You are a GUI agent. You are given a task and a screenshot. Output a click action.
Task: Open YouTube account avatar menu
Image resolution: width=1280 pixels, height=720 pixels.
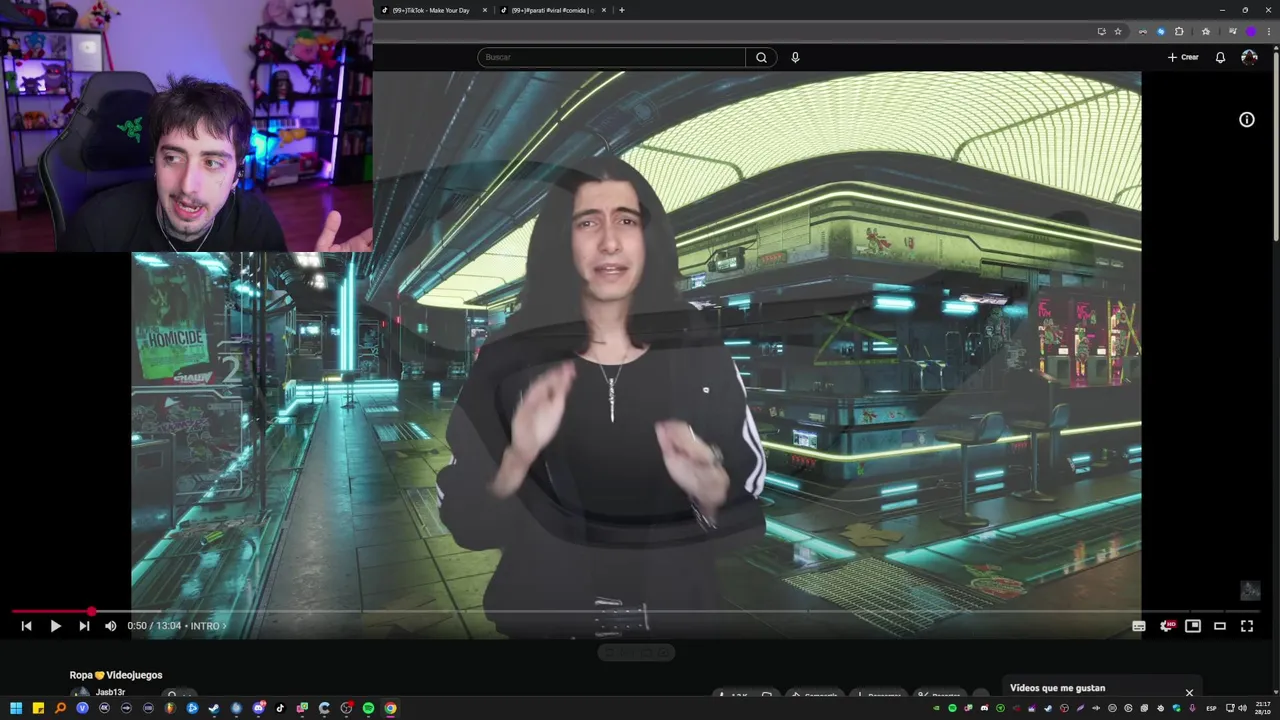pos(1249,57)
